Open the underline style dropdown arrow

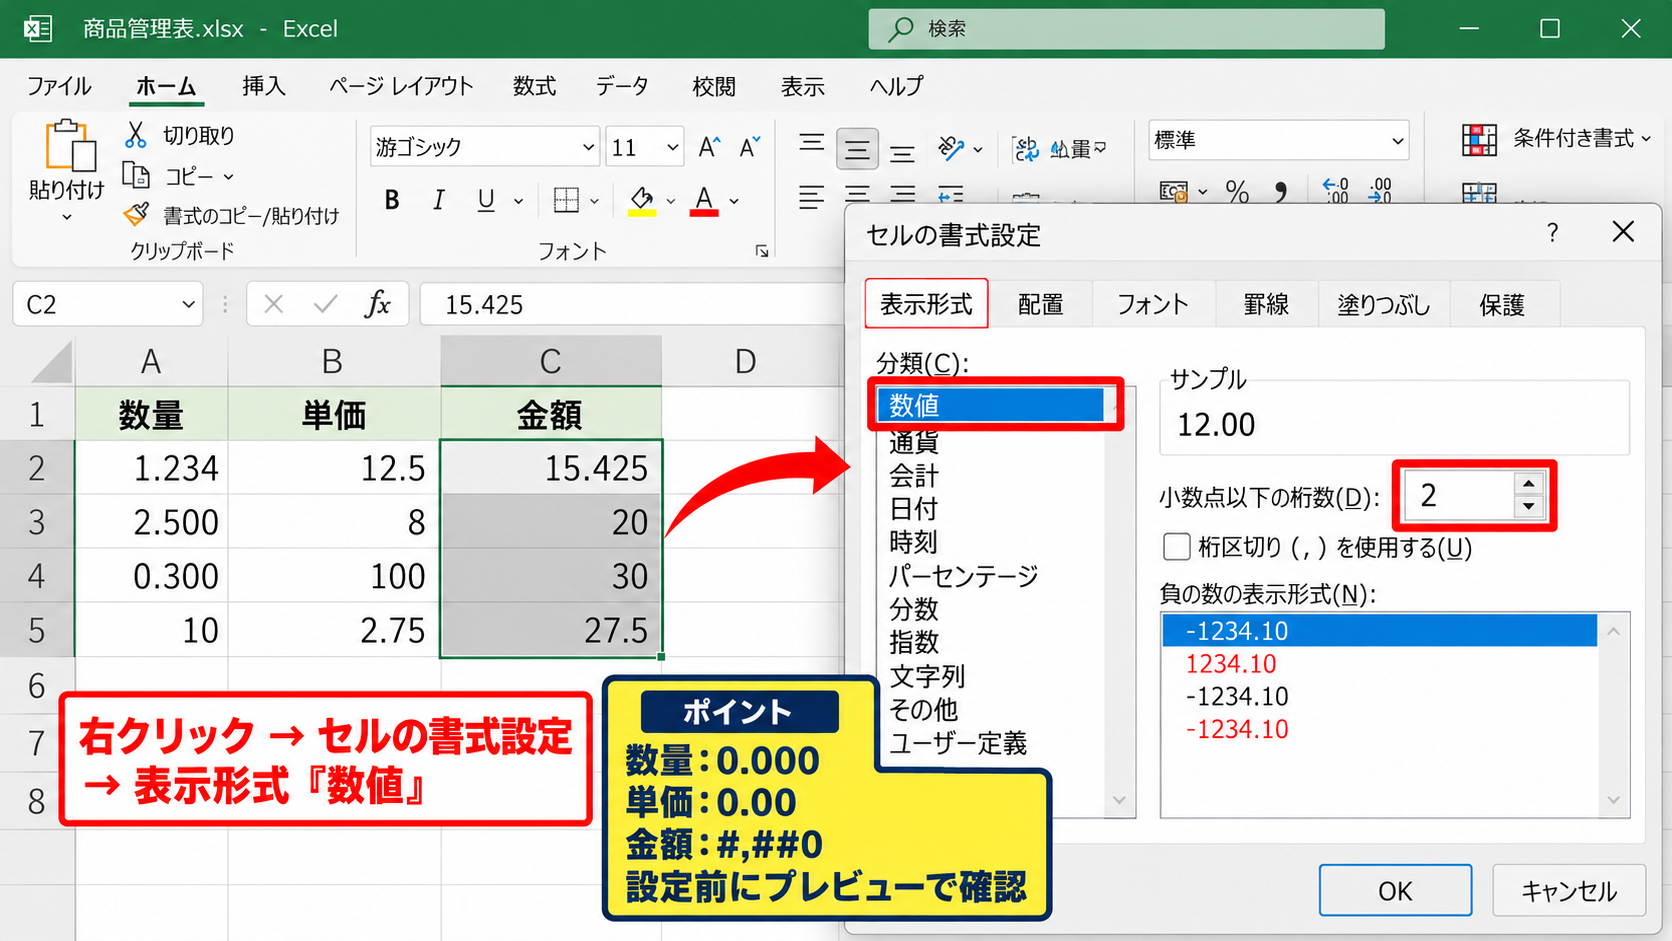tap(518, 201)
